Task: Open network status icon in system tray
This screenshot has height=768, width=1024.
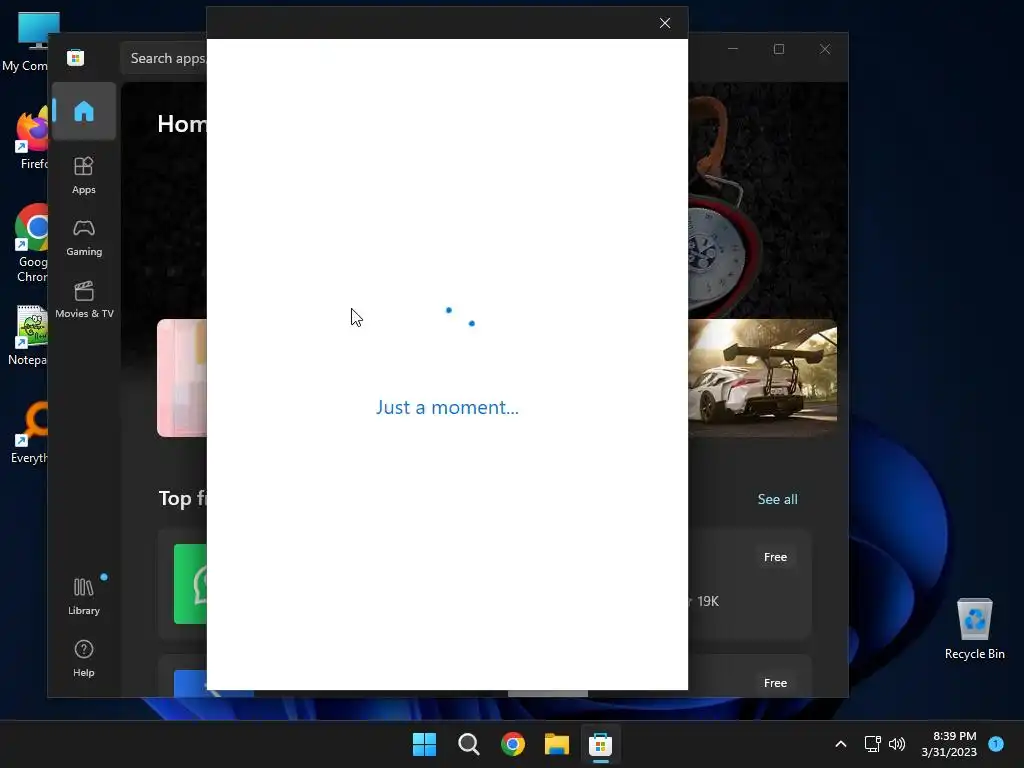Action: tap(872, 744)
